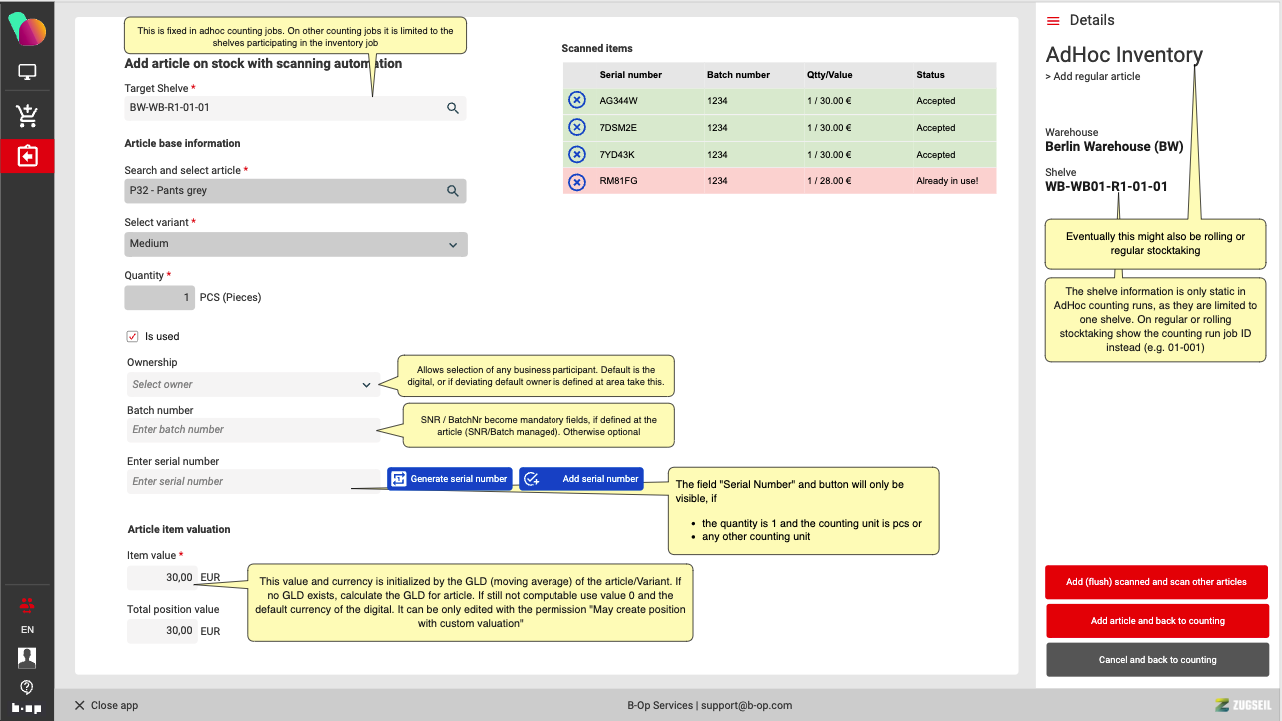Open the add-to-cart sidebar icon
This screenshot has width=1282, height=721.
point(27,116)
